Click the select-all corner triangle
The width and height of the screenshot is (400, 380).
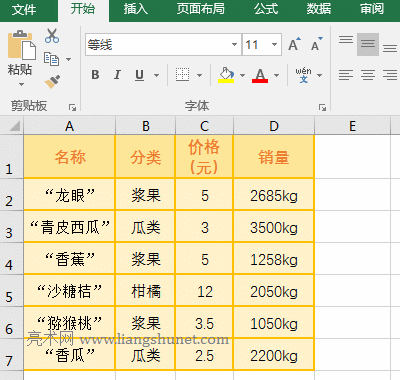click(14, 126)
